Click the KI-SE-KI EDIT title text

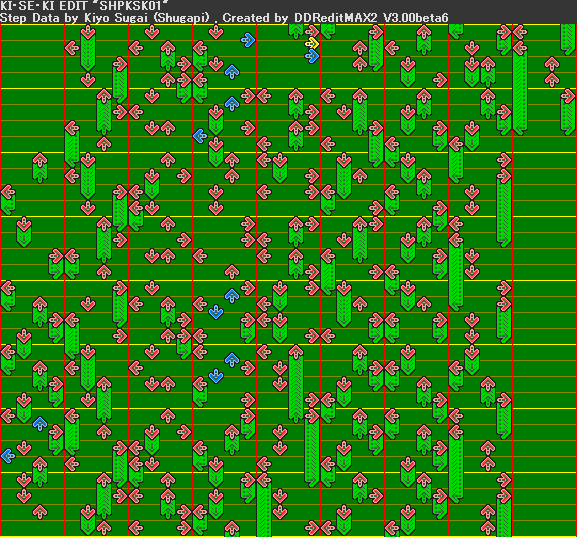[43, 6]
